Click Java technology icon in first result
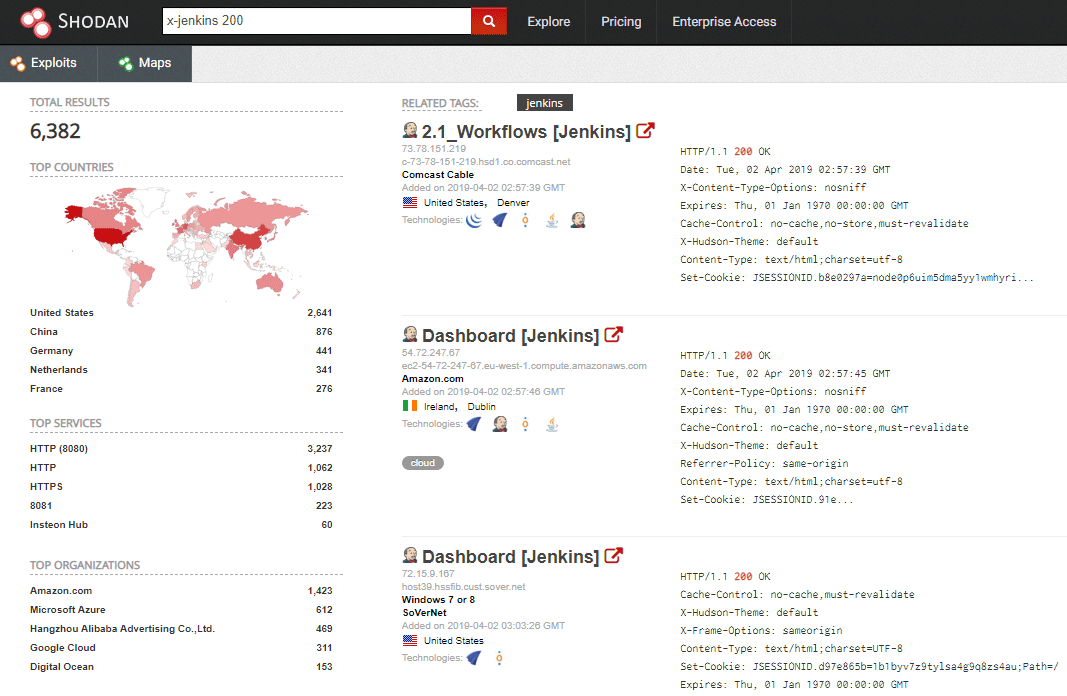 click(552, 220)
